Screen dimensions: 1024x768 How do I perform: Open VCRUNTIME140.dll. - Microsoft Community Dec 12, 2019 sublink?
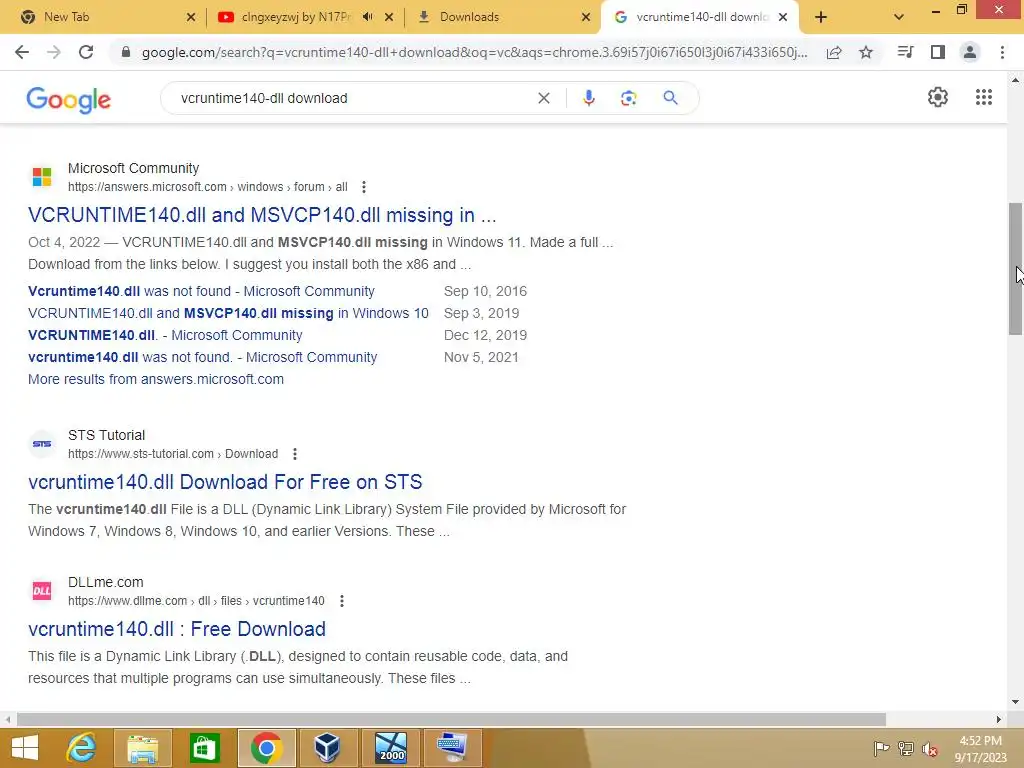pos(165,335)
